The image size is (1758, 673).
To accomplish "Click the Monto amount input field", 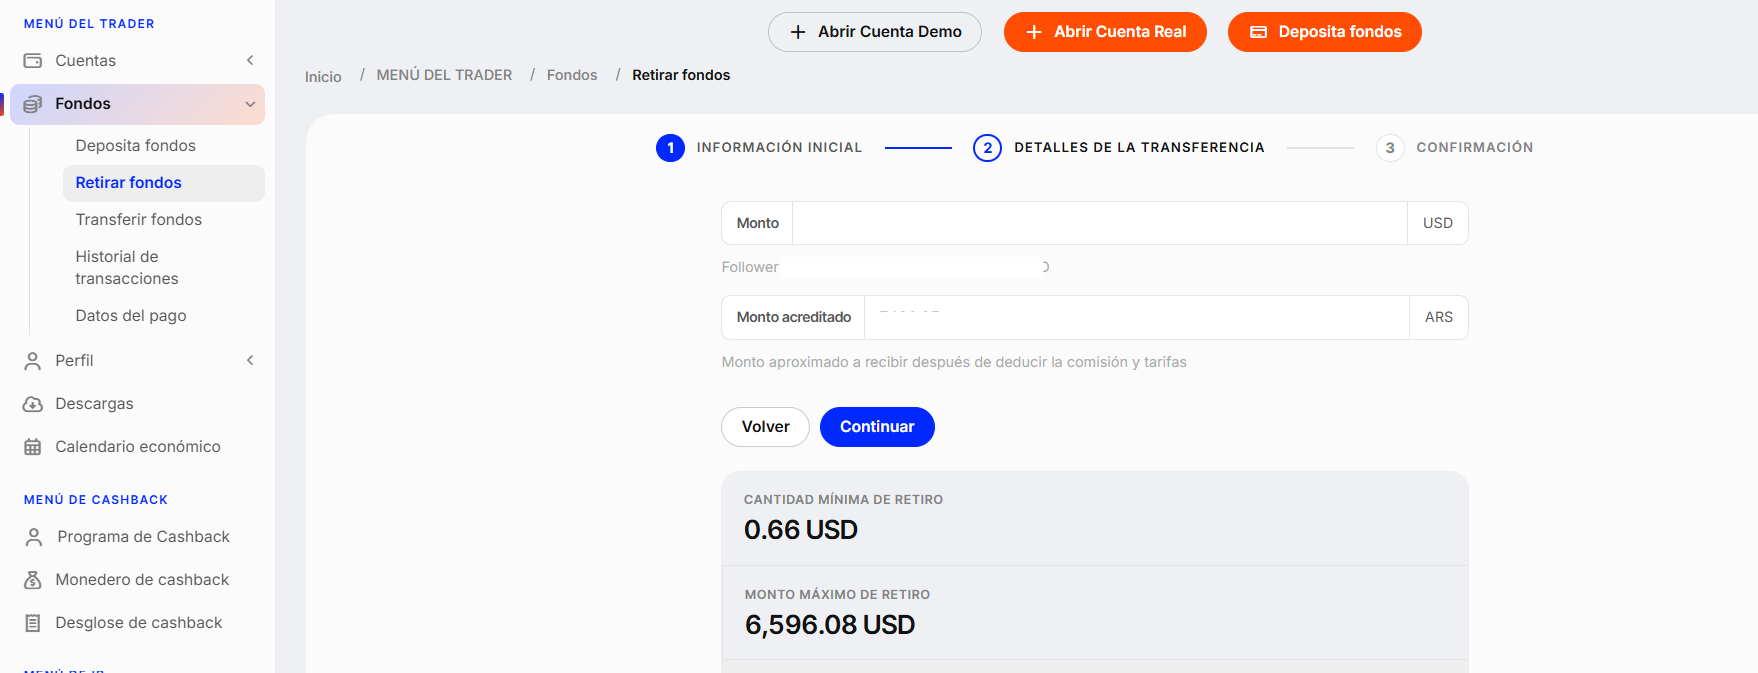I will click(x=1100, y=223).
